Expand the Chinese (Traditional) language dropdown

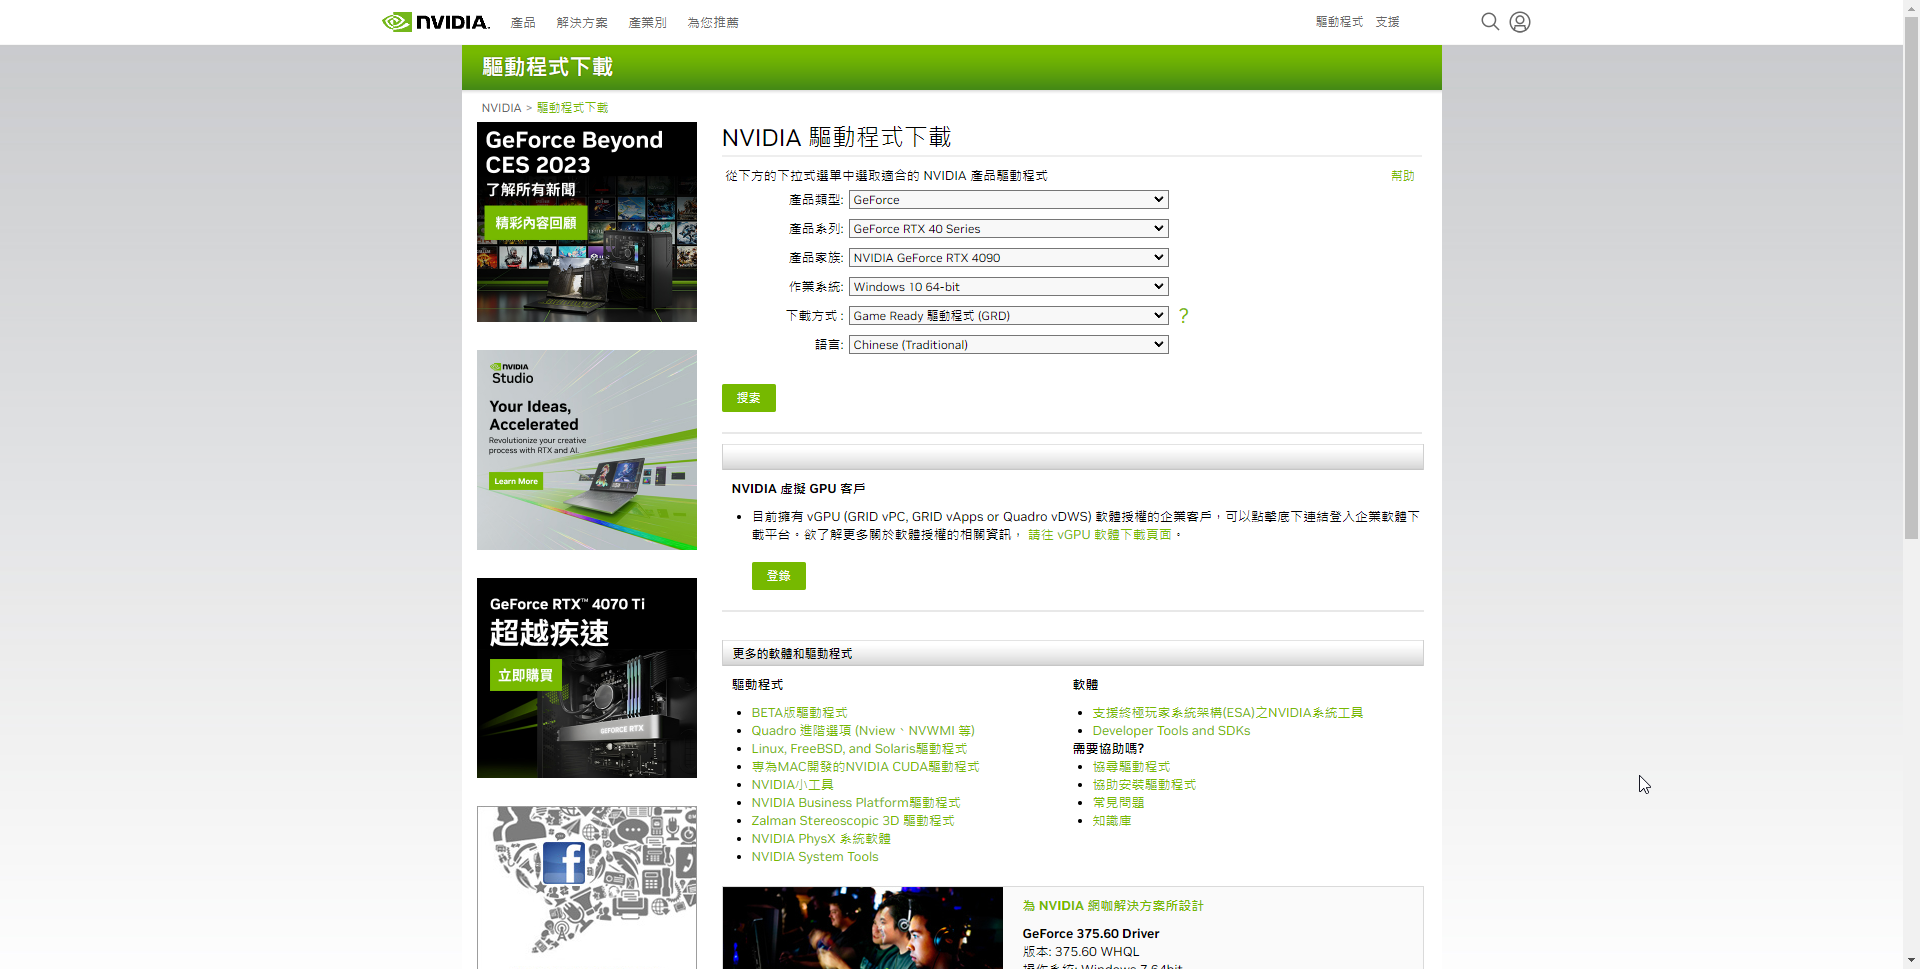click(1008, 345)
